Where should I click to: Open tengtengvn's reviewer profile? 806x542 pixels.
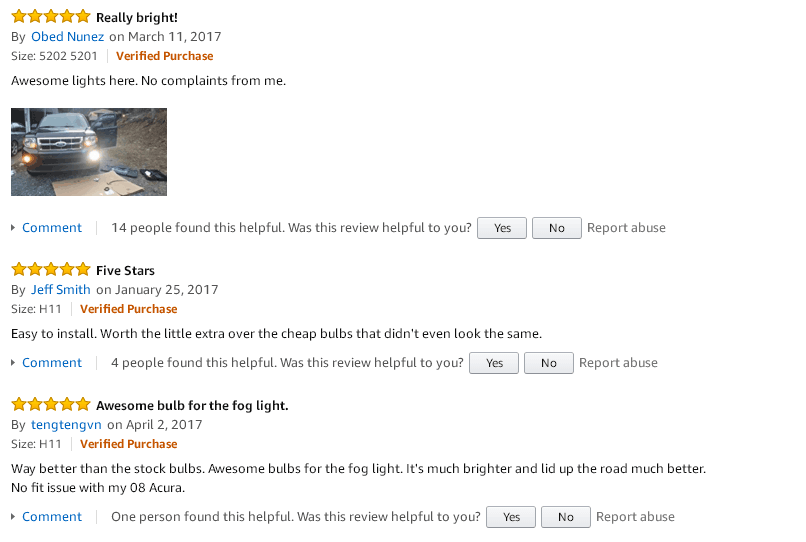(67, 425)
